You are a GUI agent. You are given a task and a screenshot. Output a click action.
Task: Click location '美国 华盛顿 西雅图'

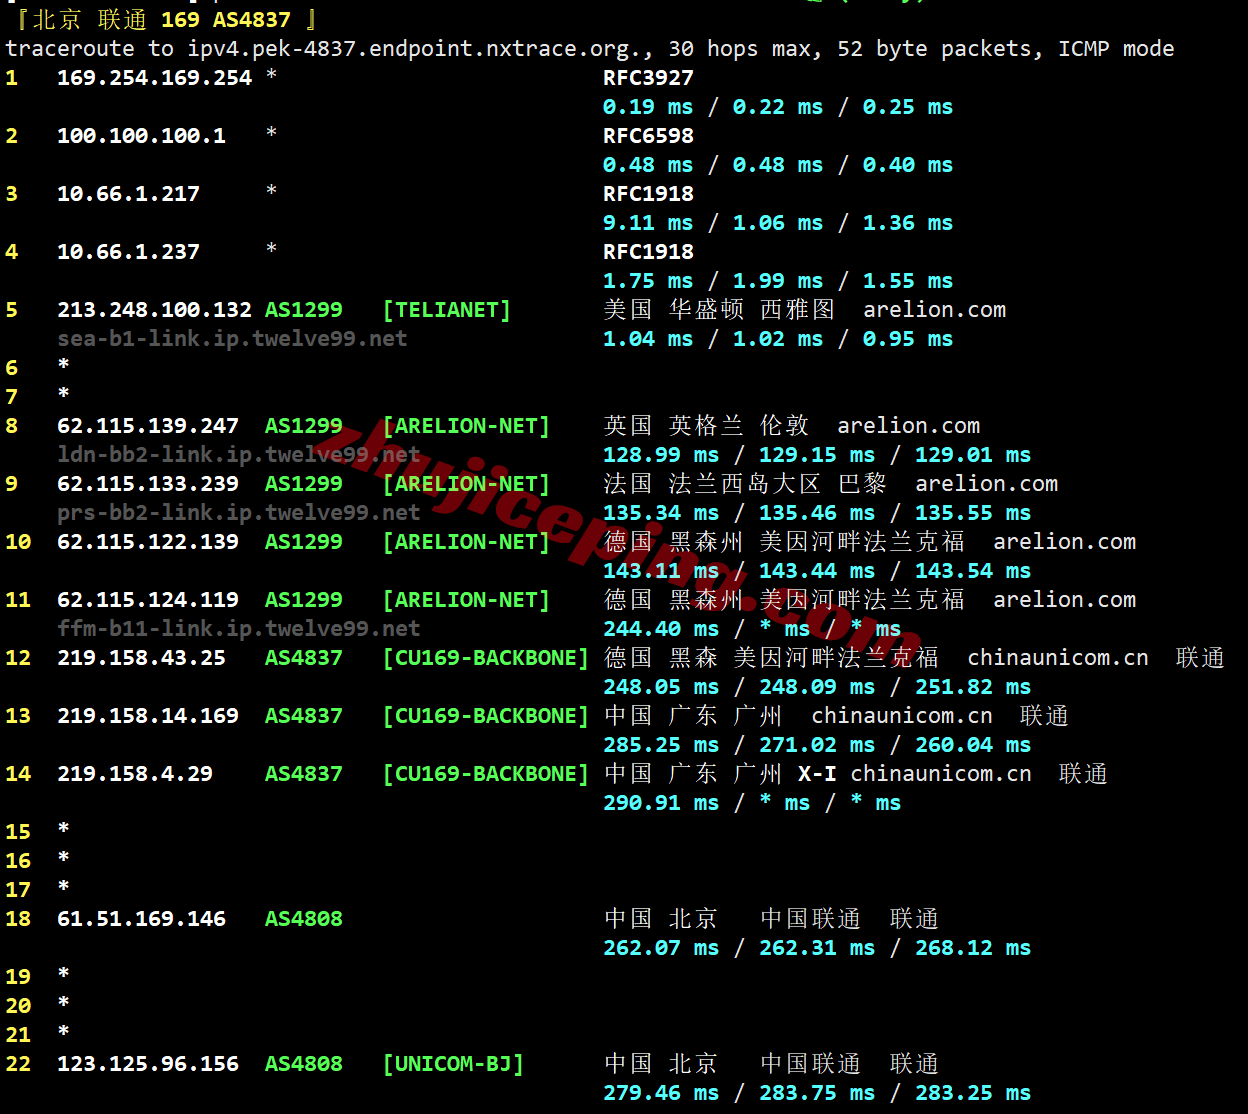719,310
